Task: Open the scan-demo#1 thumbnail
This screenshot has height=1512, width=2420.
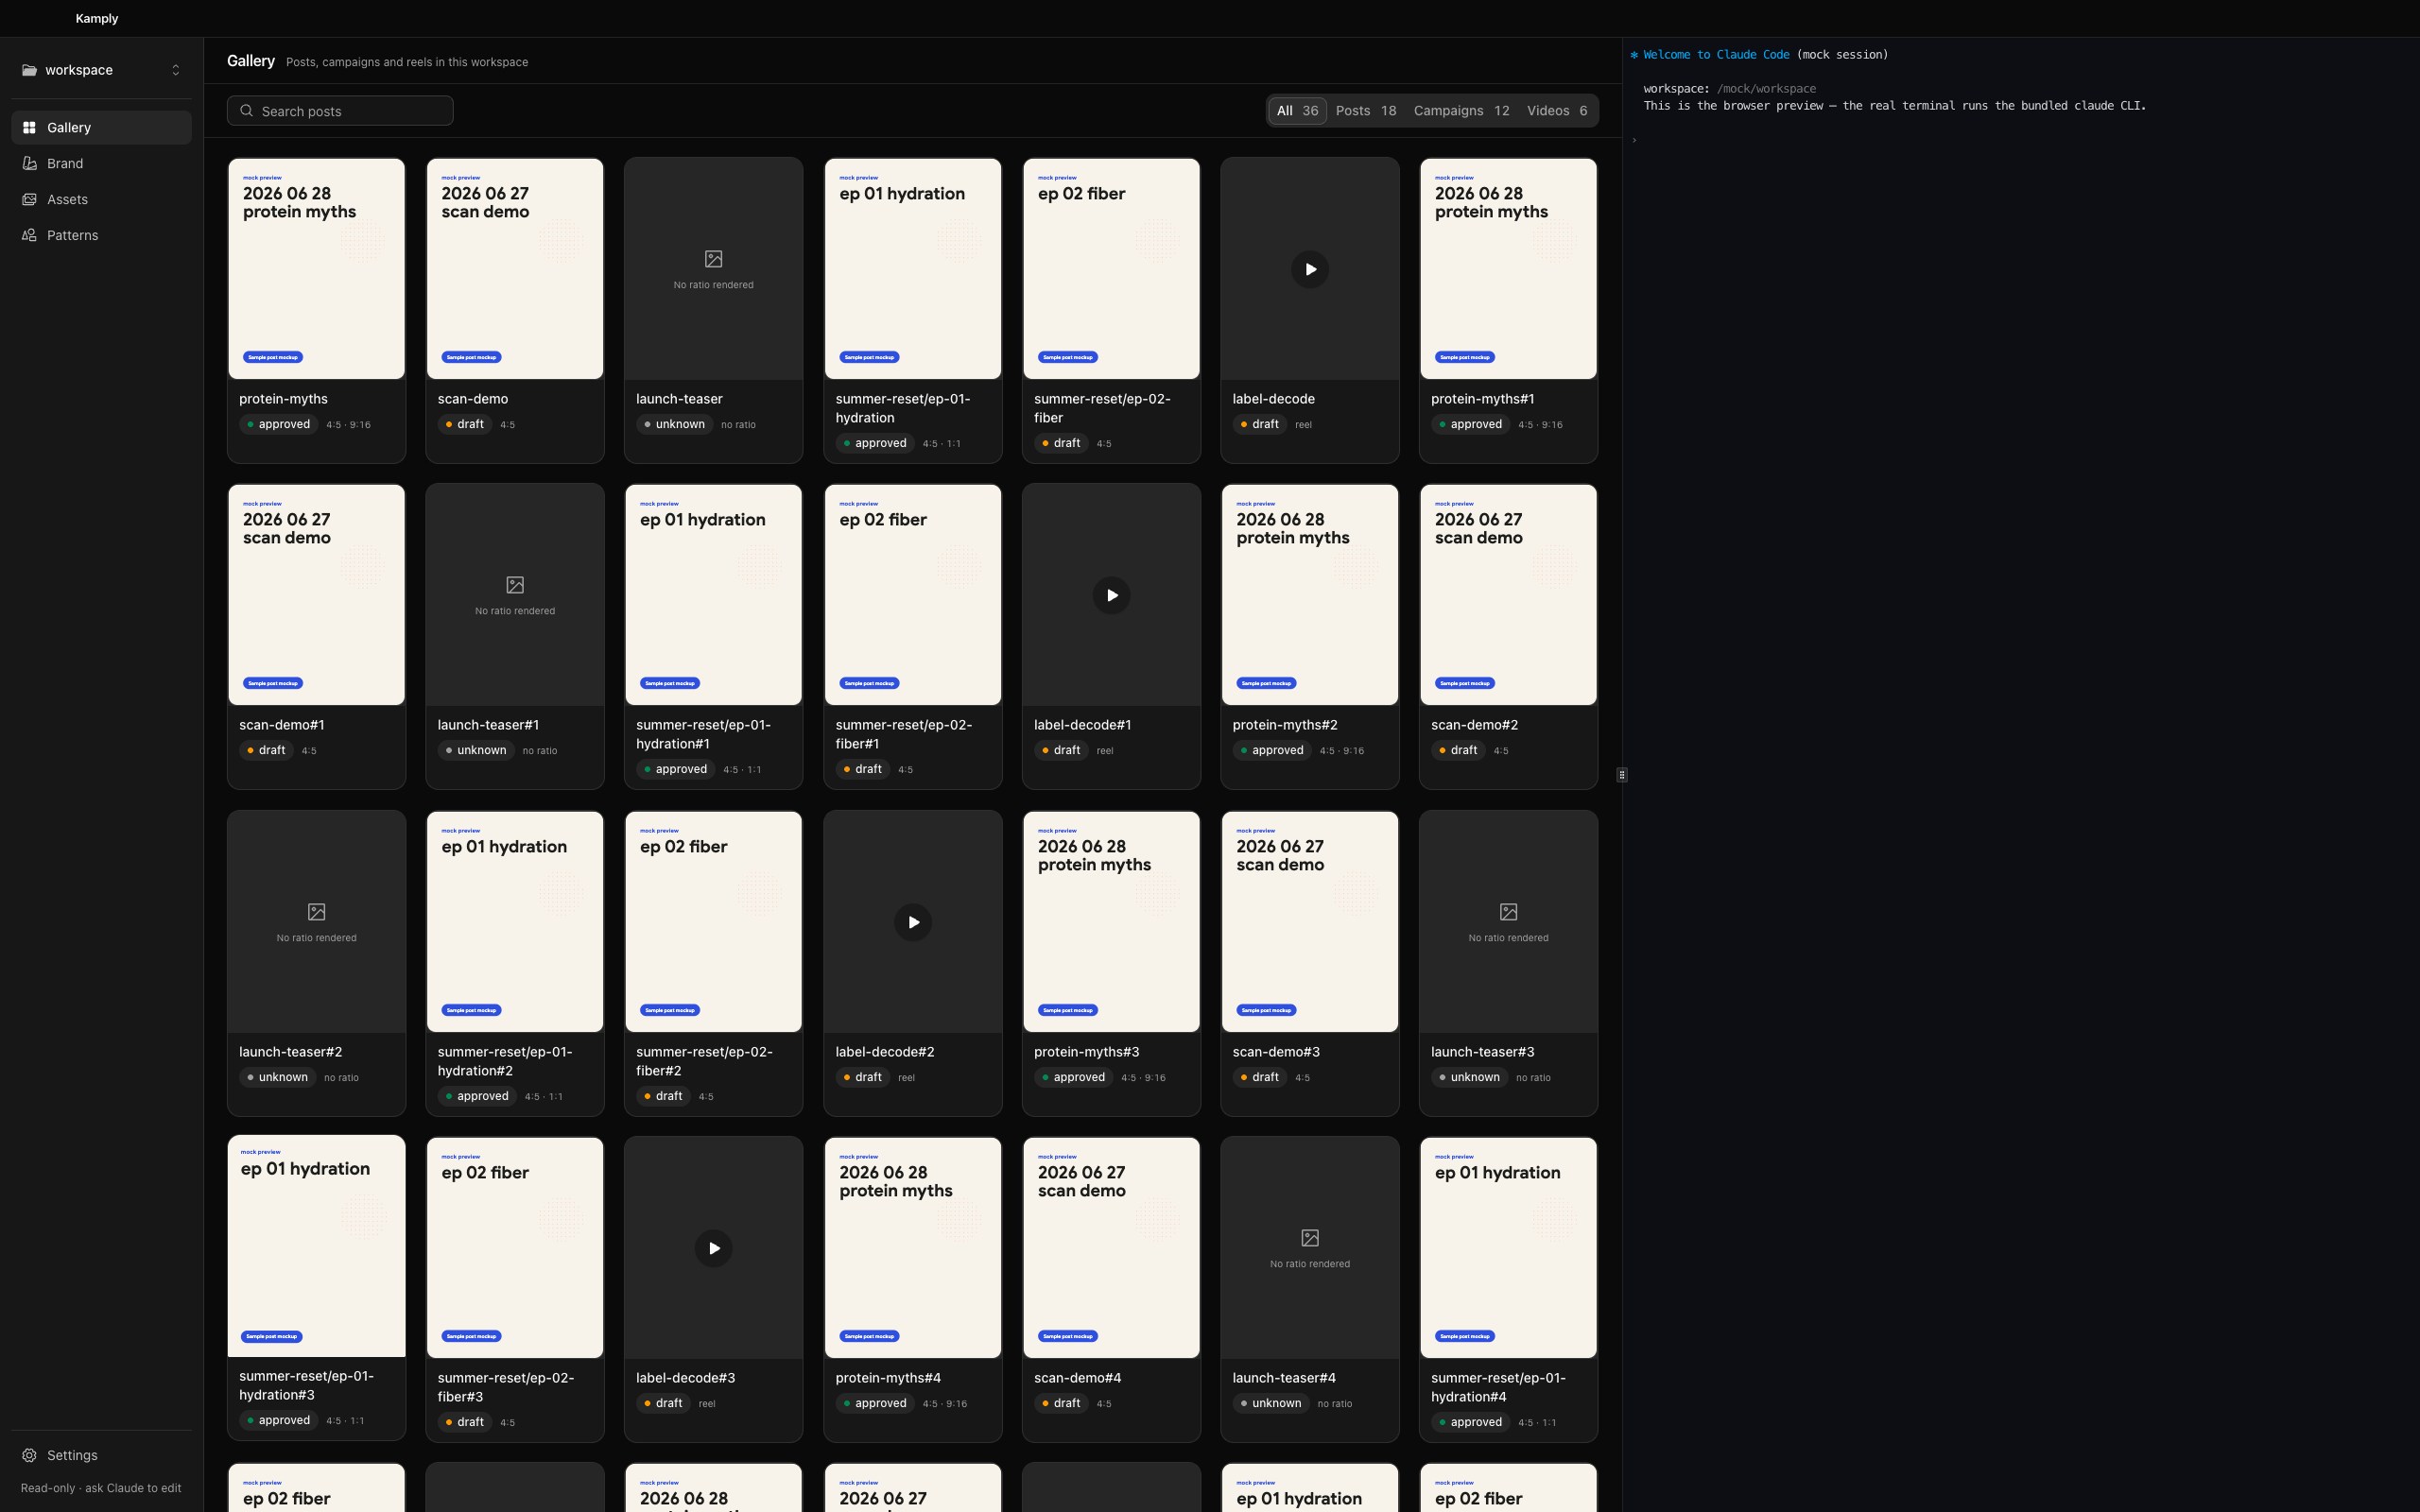Action: (317, 595)
